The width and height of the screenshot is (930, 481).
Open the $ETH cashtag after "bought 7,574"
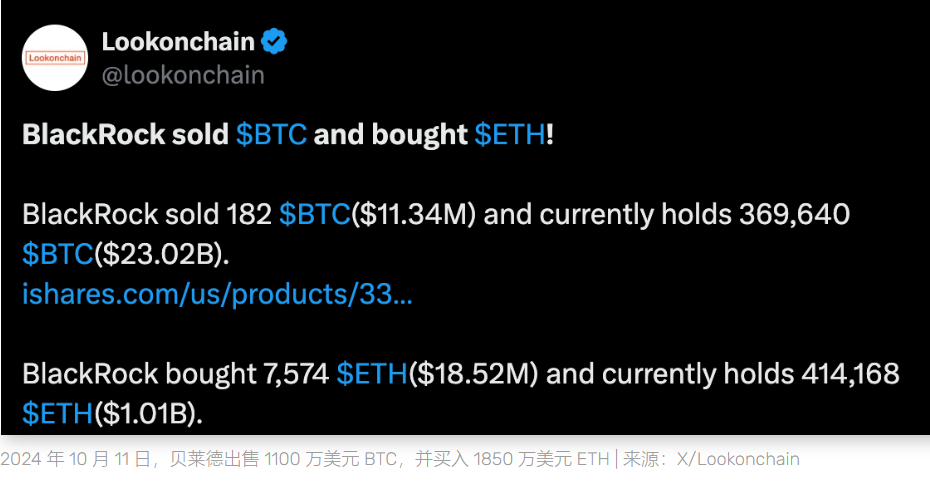372,374
